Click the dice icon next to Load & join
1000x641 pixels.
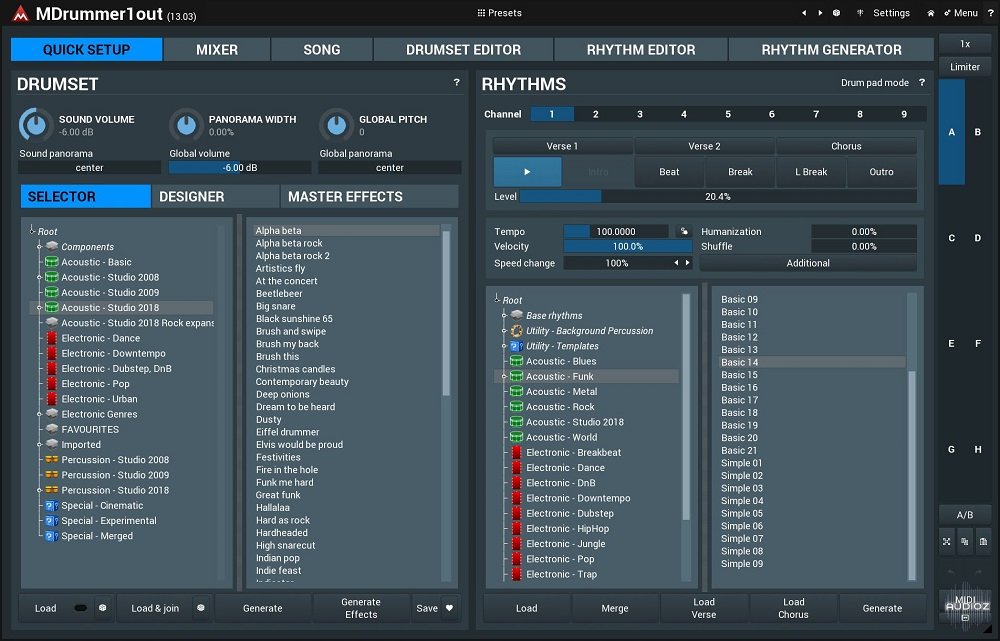[x=201, y=608]
